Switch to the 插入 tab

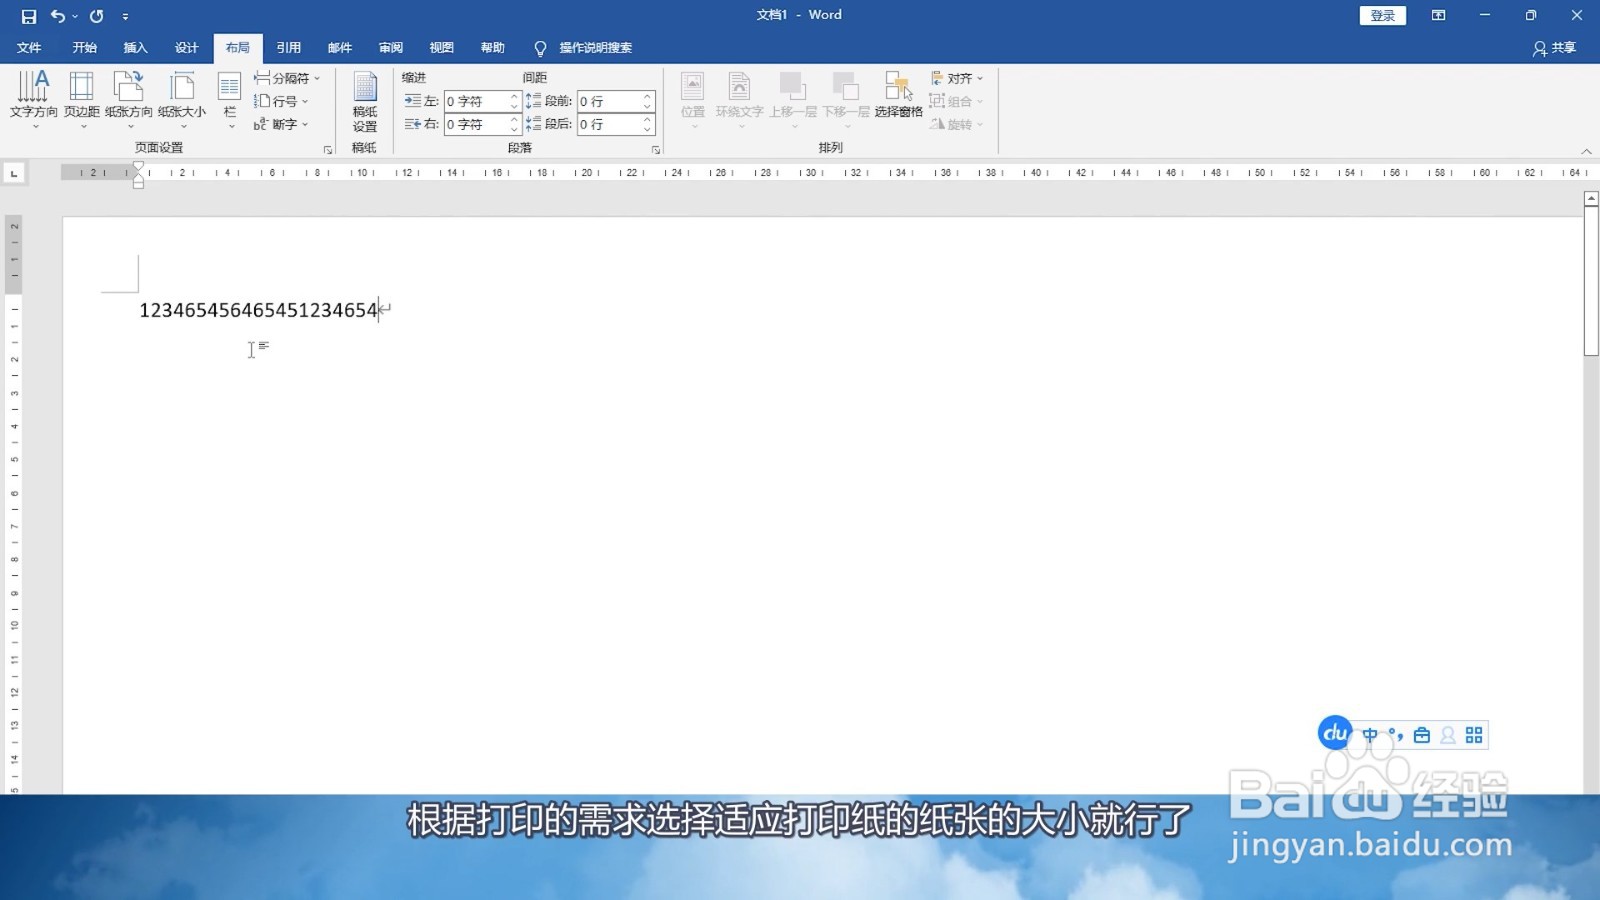(135, 48)
